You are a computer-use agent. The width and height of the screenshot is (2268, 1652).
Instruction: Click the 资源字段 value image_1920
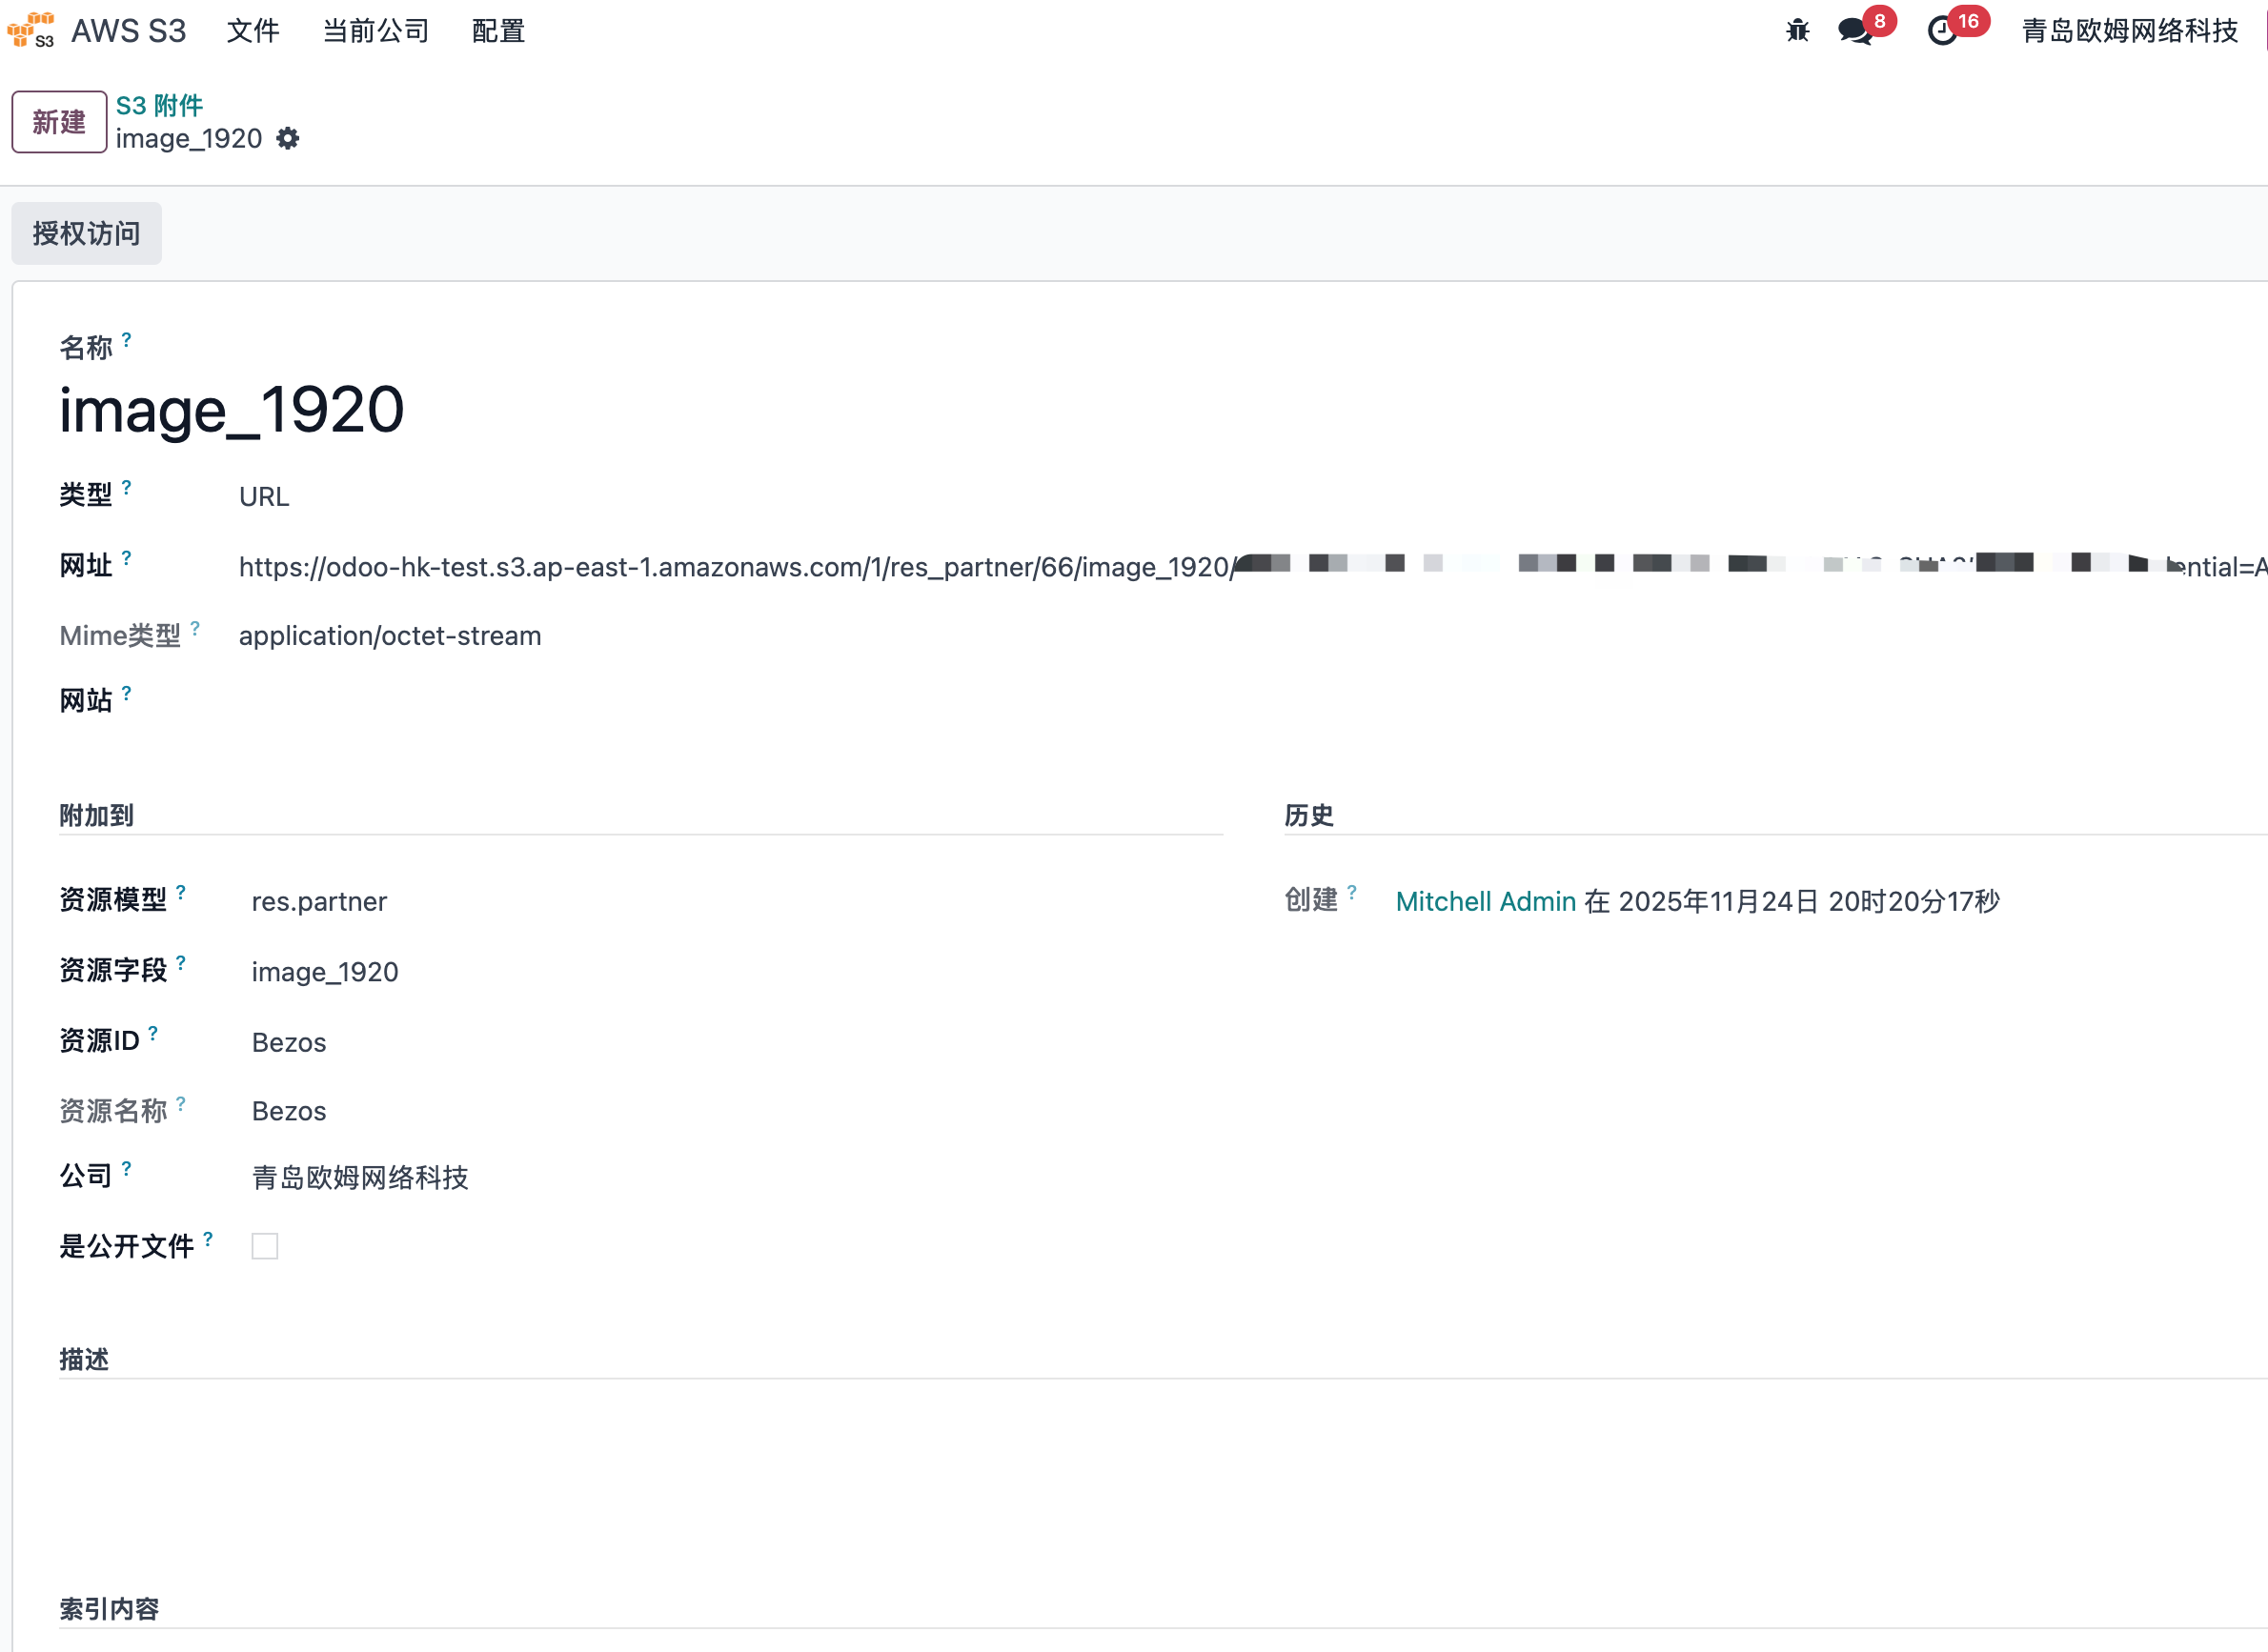point(325,972)
